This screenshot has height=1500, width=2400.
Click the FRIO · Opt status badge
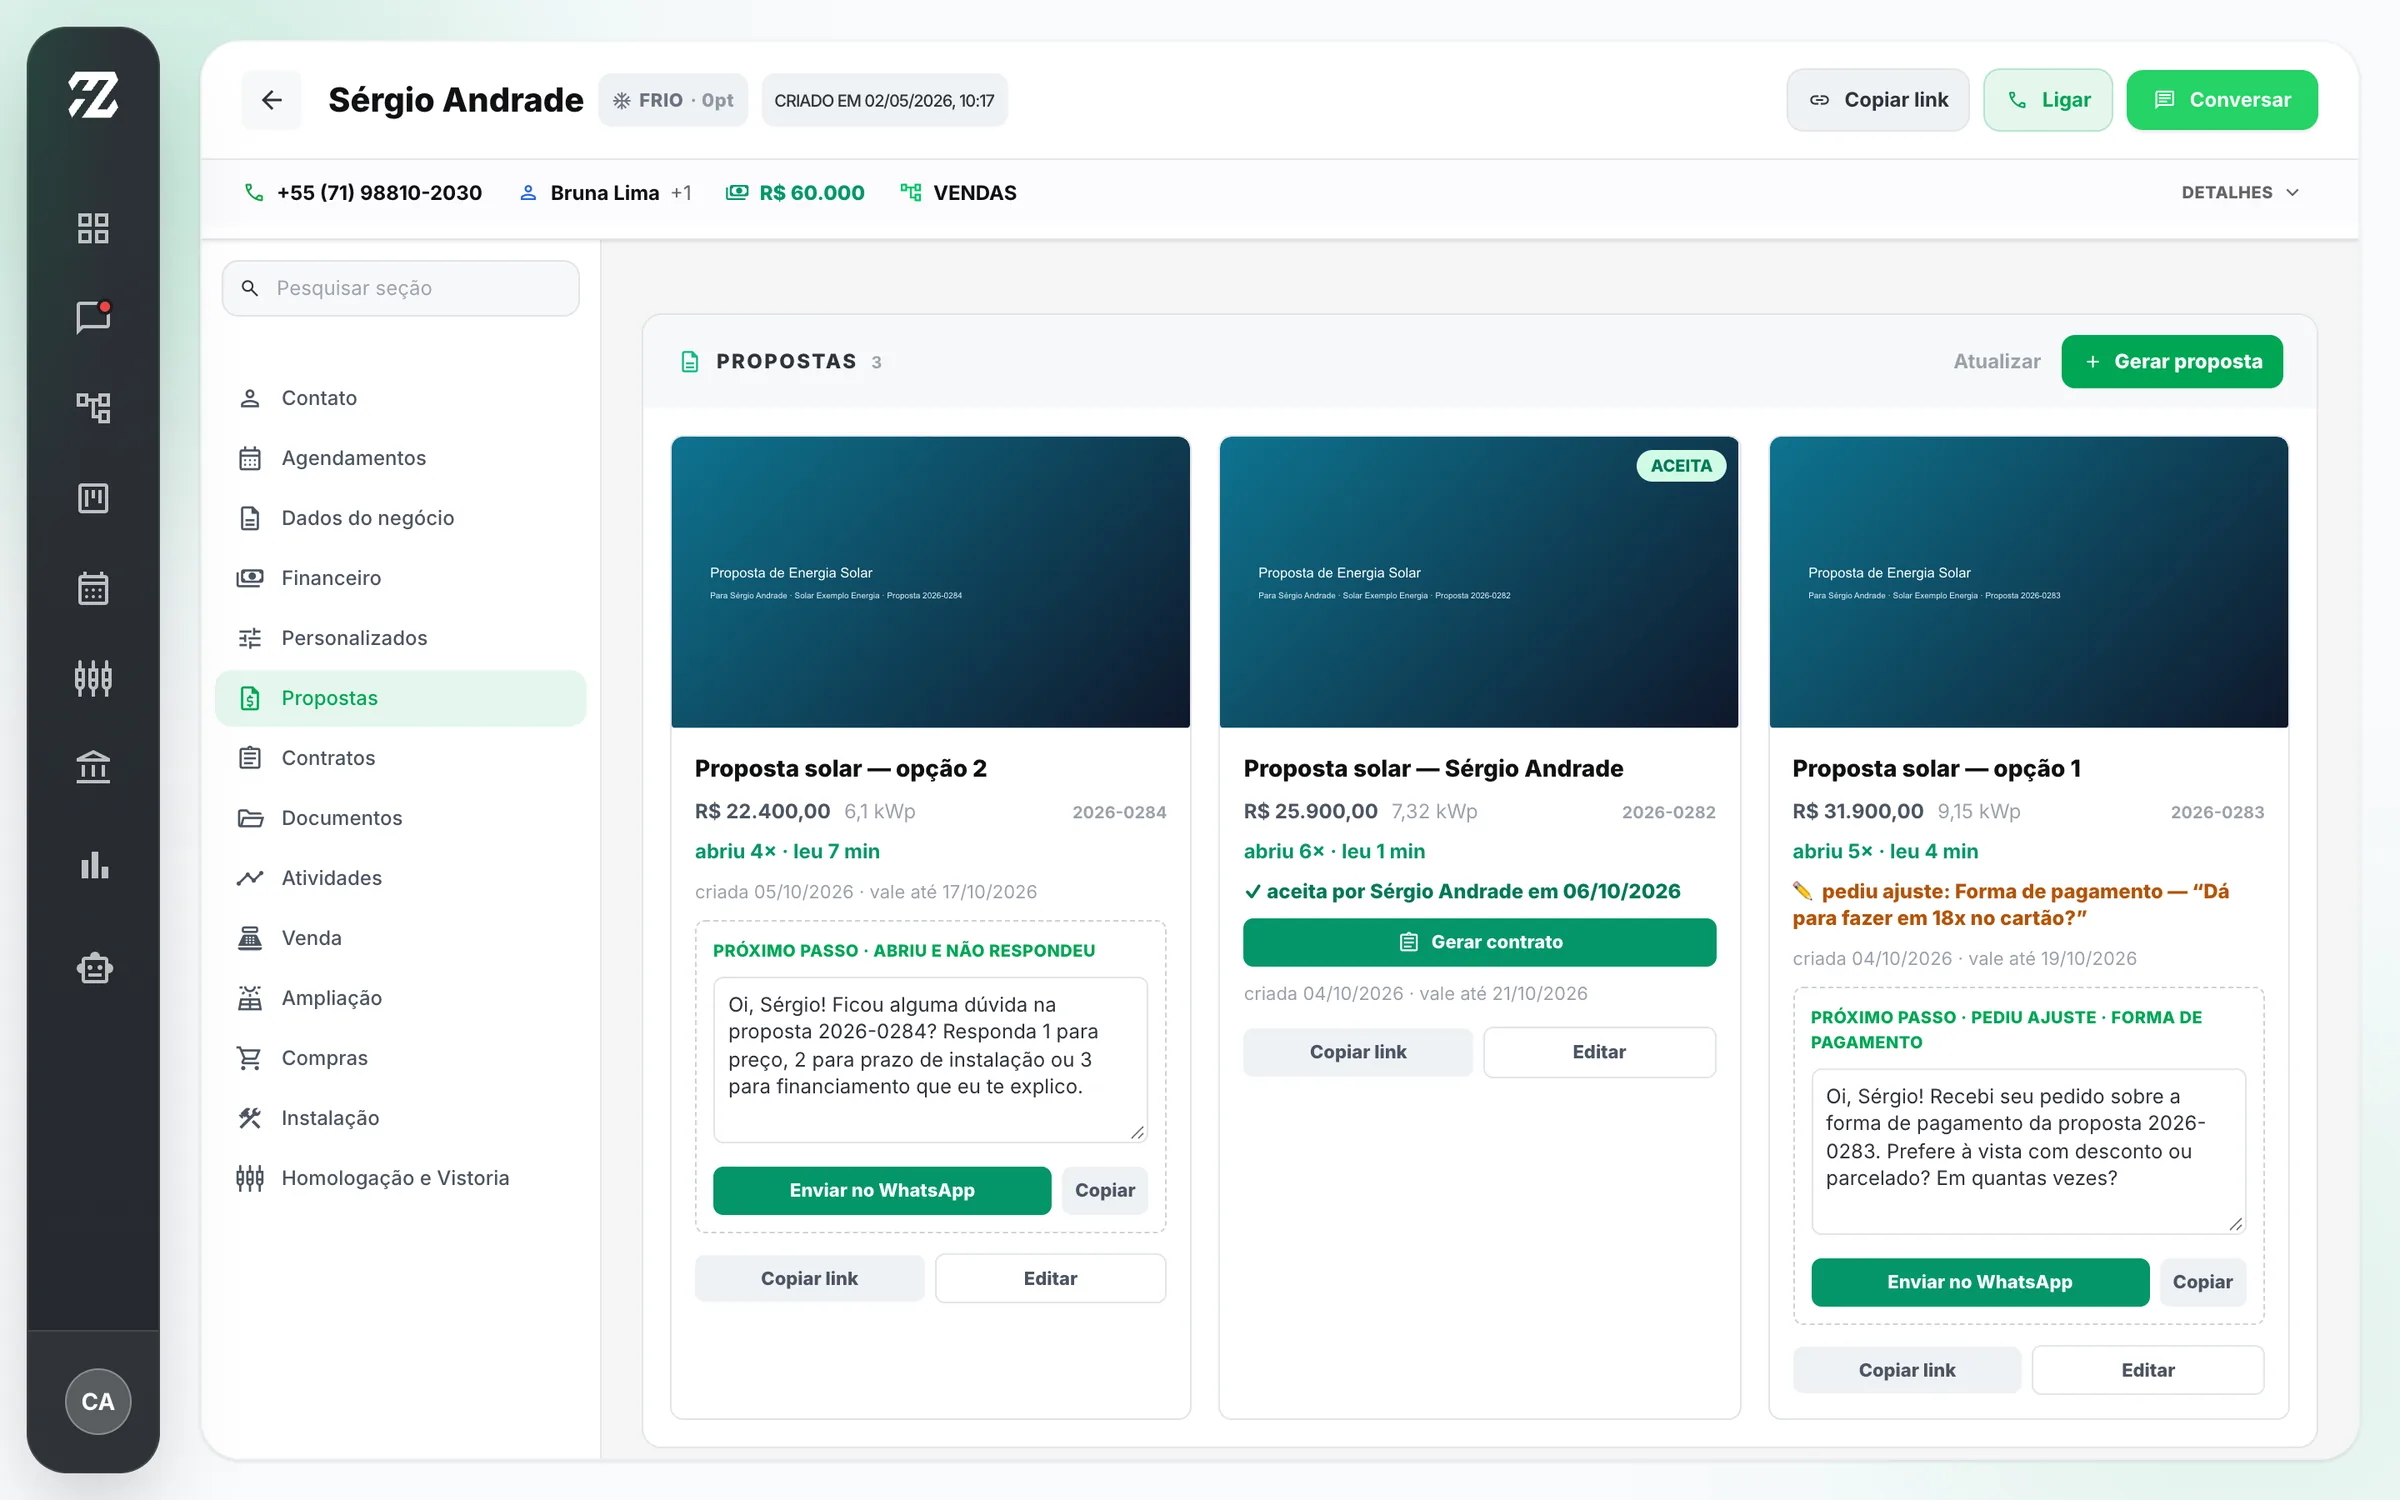[x=673, y=100]
